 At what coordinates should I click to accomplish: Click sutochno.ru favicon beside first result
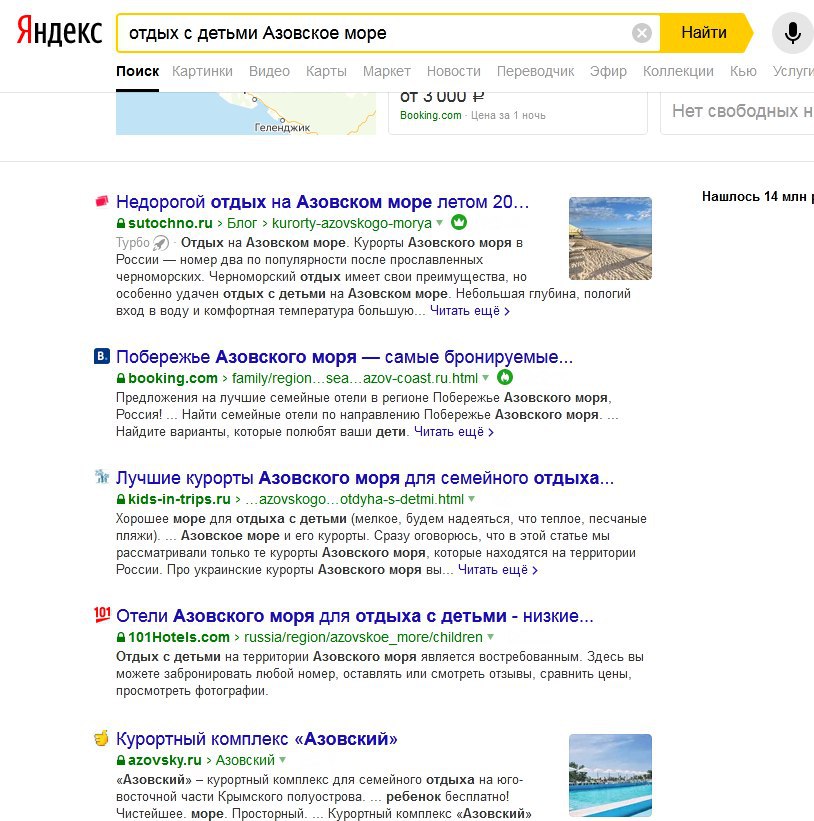pyautogui.click(x=102, y=201)
